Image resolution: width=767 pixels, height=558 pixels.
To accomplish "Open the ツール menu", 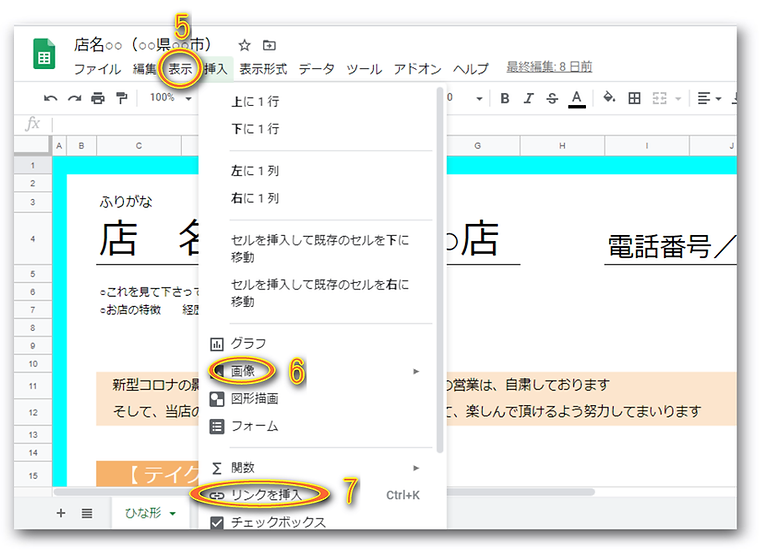I will click(x=364, y=69).
